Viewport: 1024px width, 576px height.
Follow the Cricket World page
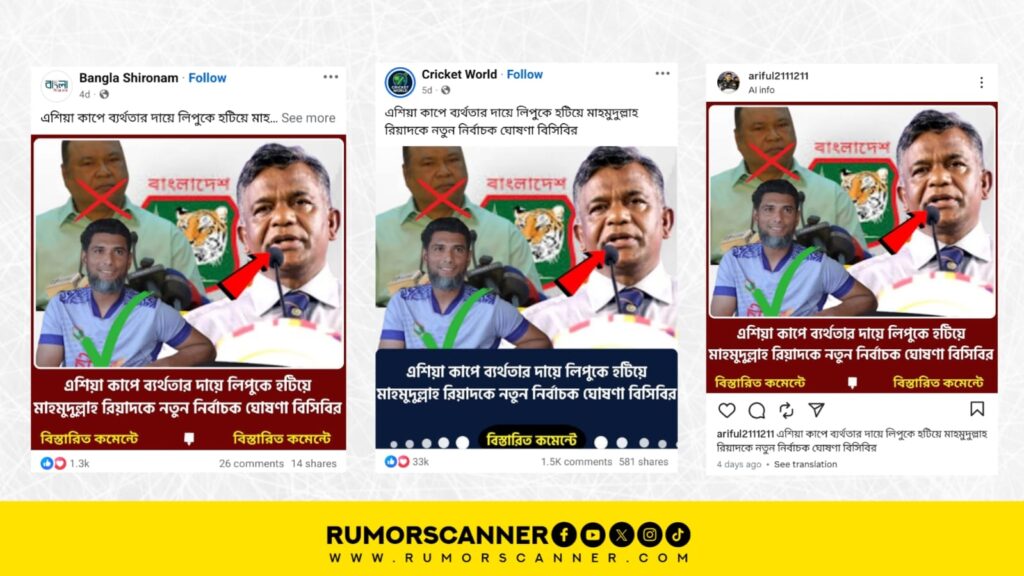(x=524, y=74)
